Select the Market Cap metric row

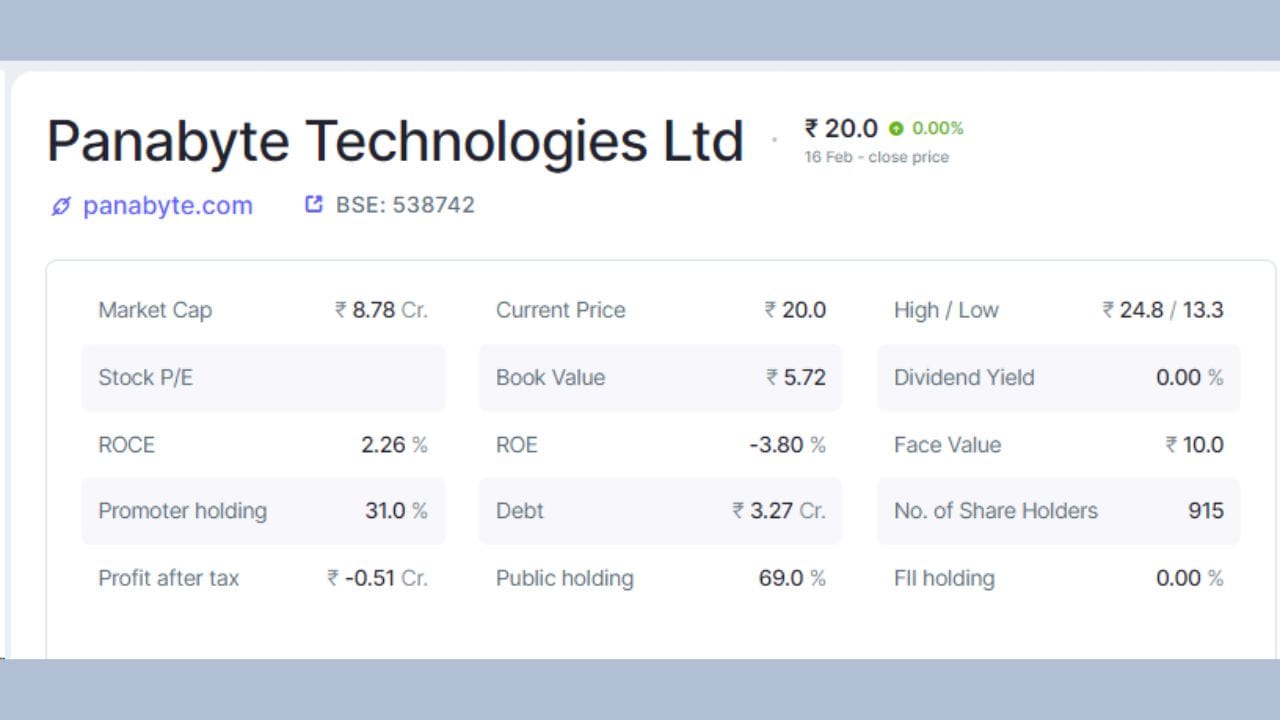pos(264,310)
